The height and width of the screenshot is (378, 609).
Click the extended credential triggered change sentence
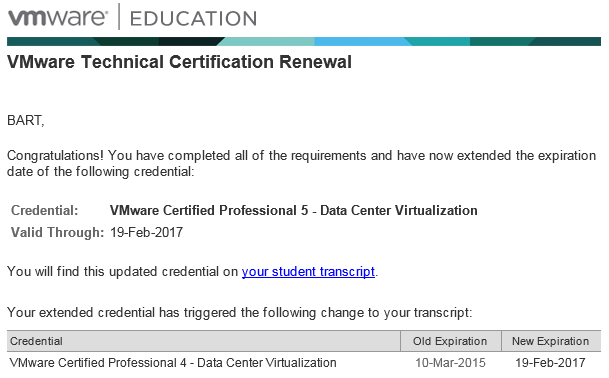(x=240, y=313)
